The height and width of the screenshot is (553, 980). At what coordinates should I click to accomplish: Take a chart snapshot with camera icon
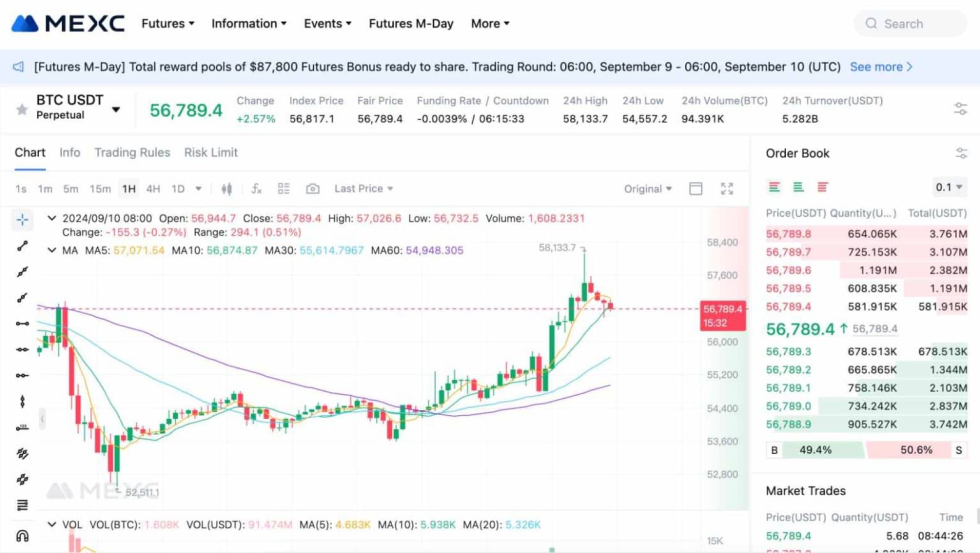coord(313,189)
